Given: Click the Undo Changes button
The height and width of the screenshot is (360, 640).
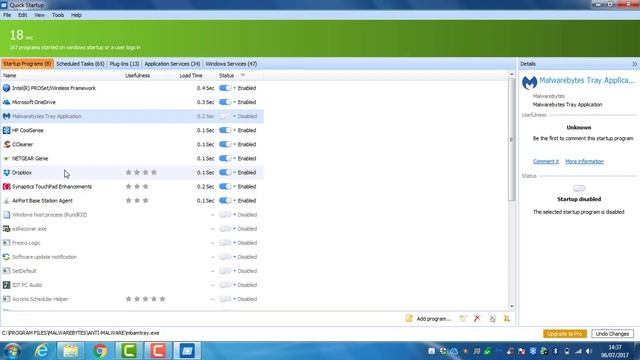Looking at the screenshot, I should pyautogui.click(x=612, y=334).
